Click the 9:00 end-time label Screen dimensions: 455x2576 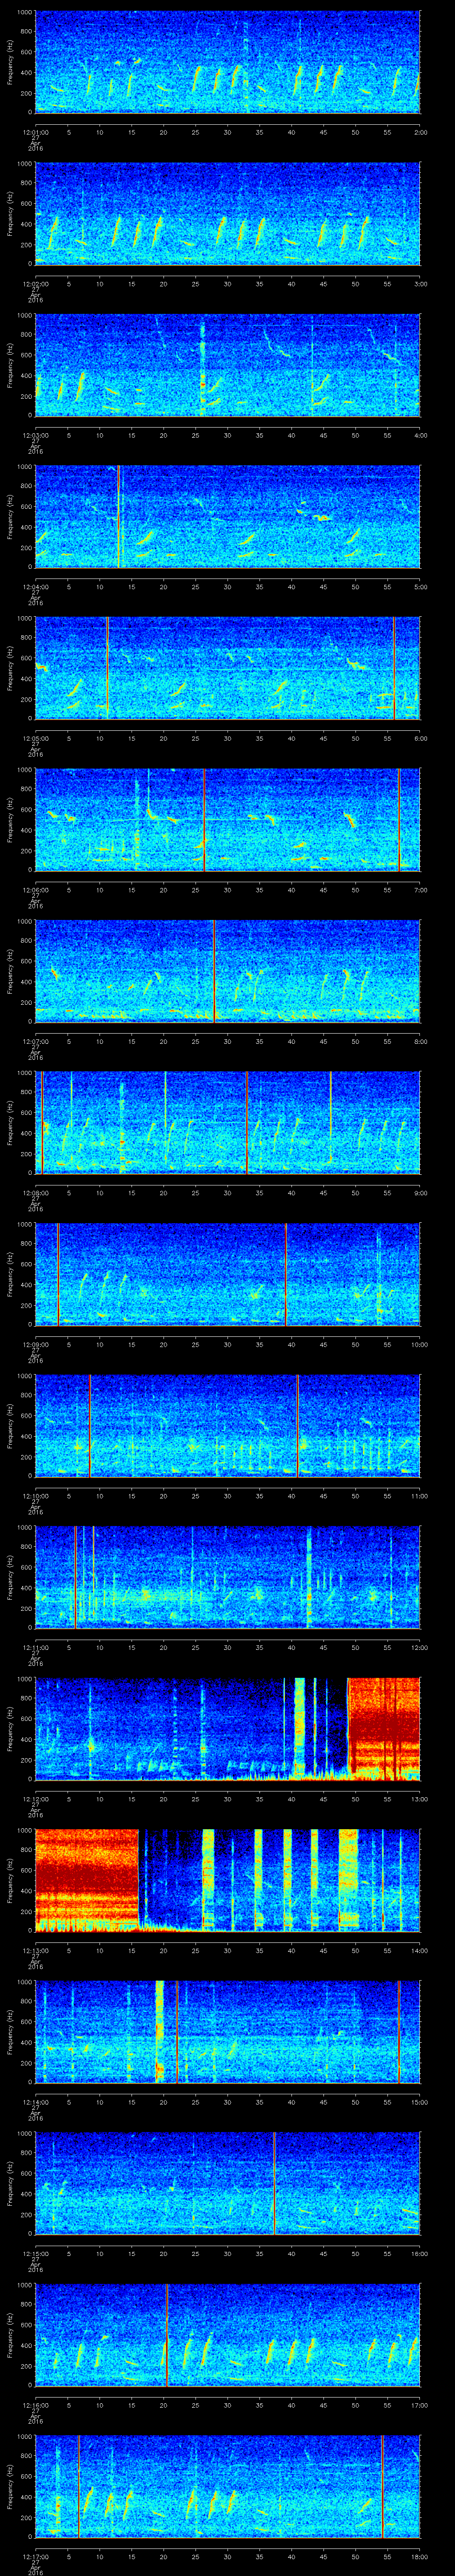(420, 1194)
